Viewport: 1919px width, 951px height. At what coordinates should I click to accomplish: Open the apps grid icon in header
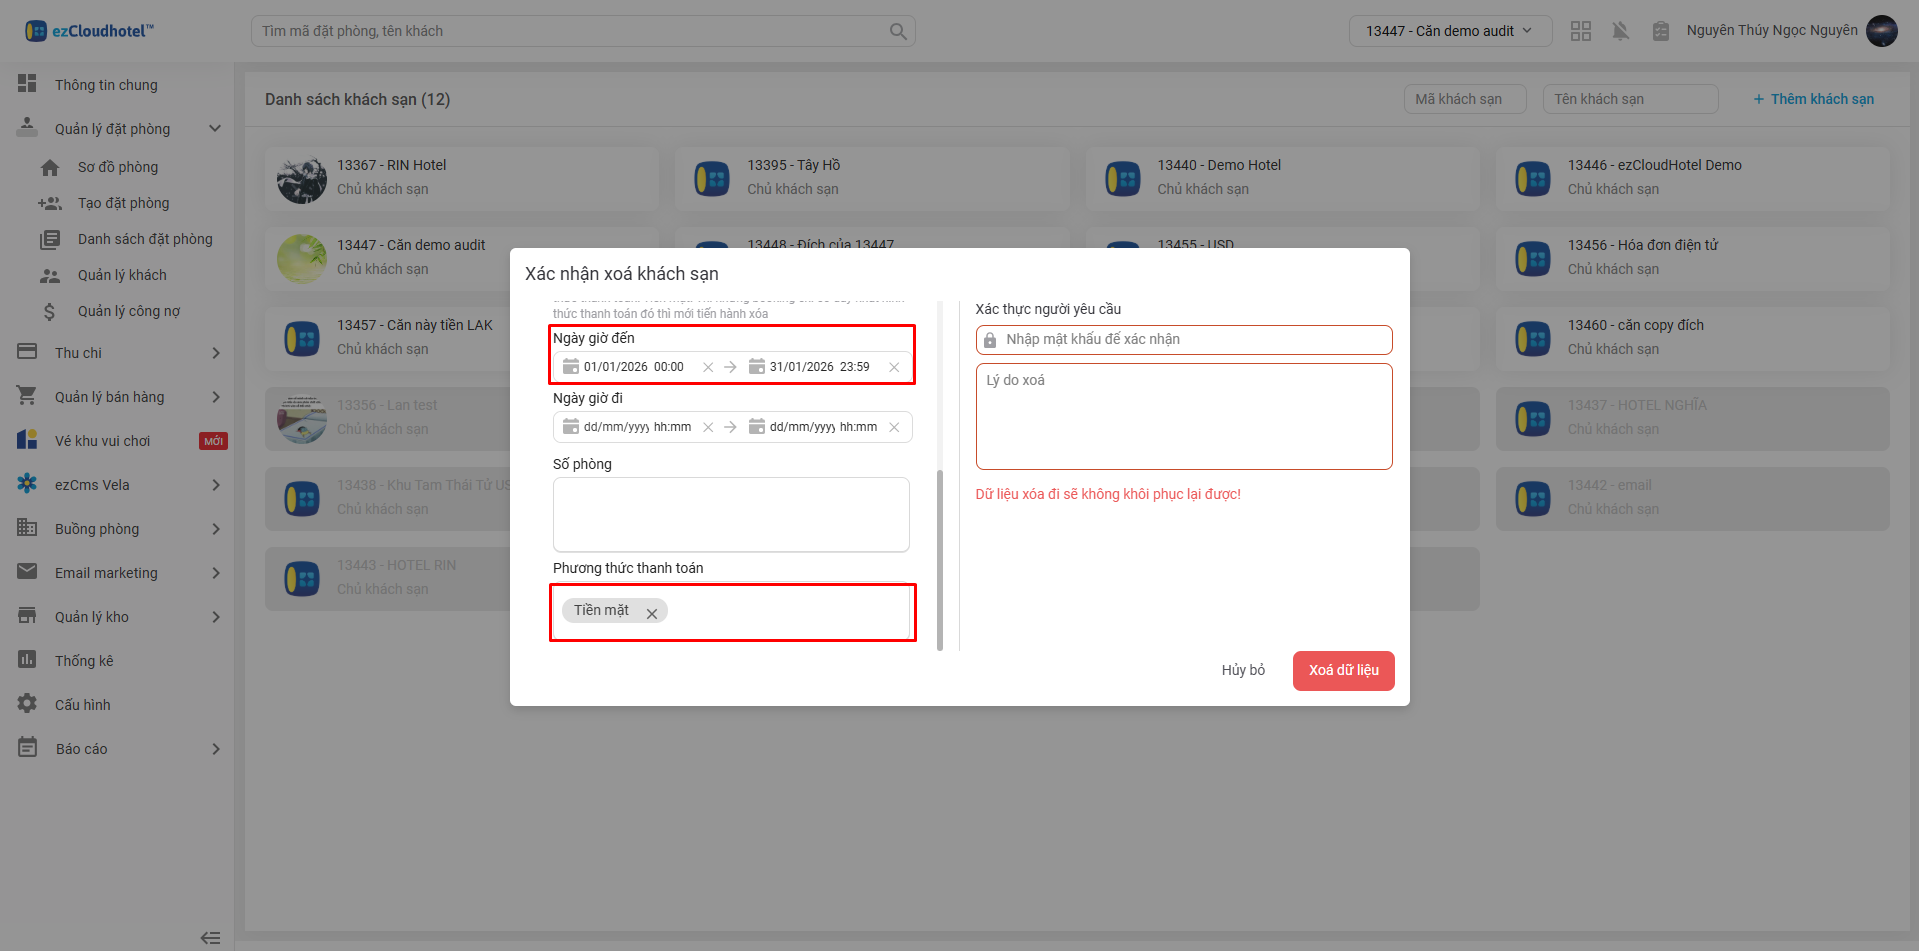[x=1580, y=31]
